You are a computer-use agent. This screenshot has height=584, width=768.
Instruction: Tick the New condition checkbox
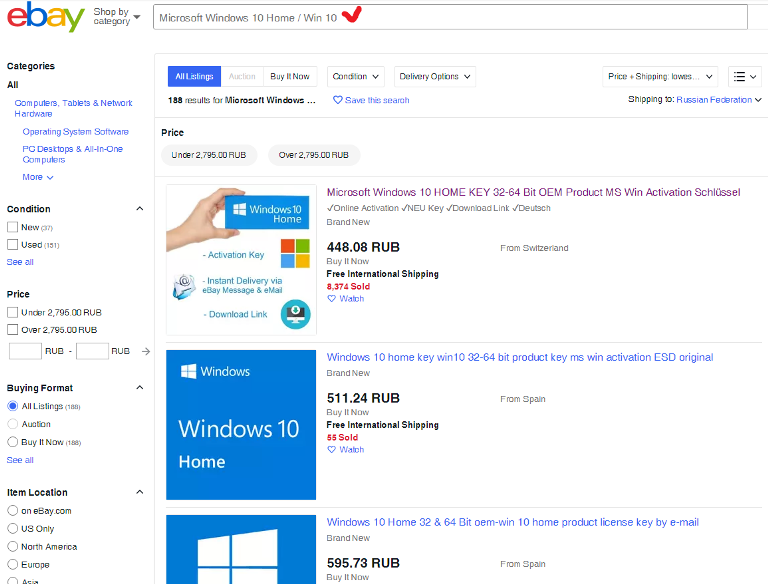(13, 227)
